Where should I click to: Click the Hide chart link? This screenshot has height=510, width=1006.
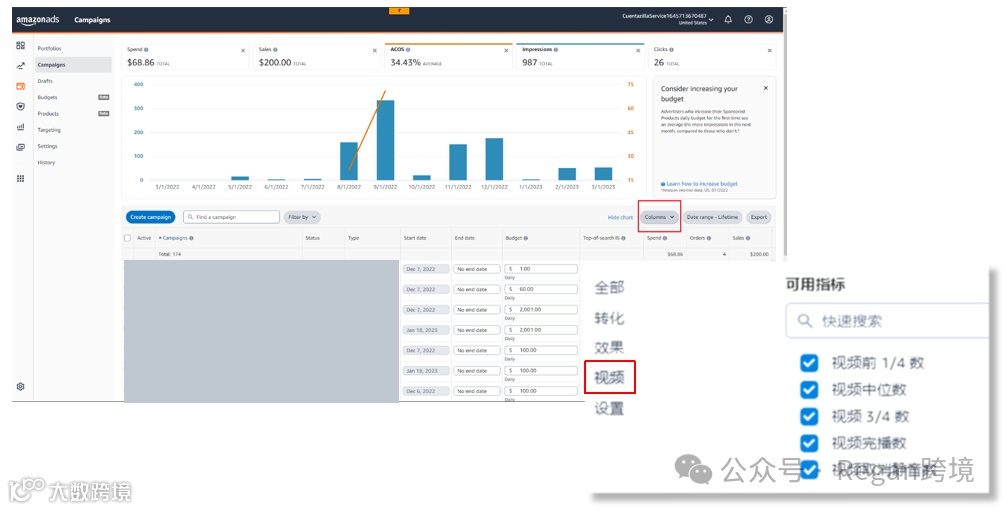pyautogui.click(x=620, y=217)
